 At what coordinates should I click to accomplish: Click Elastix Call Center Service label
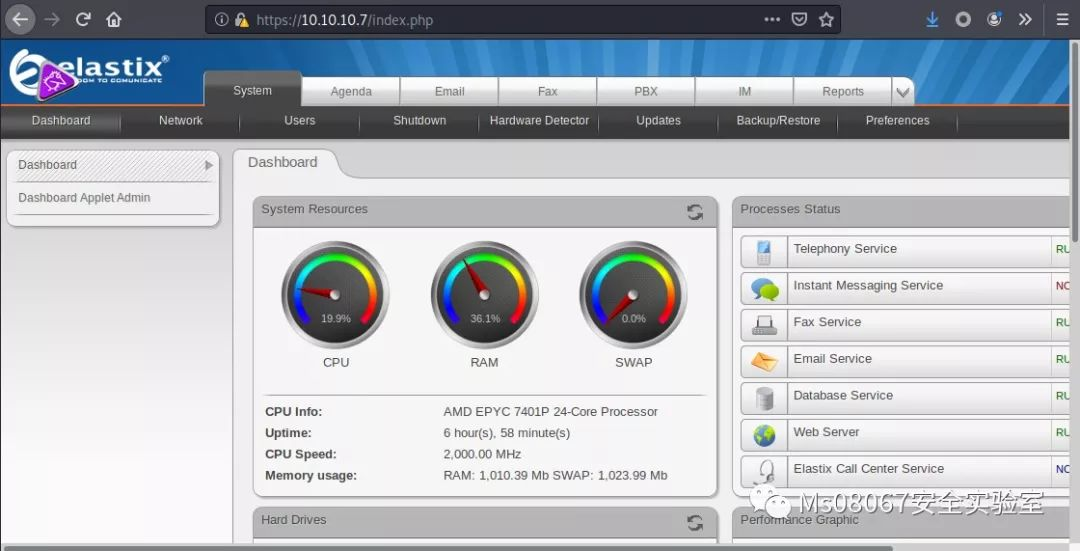pos(869,469)
